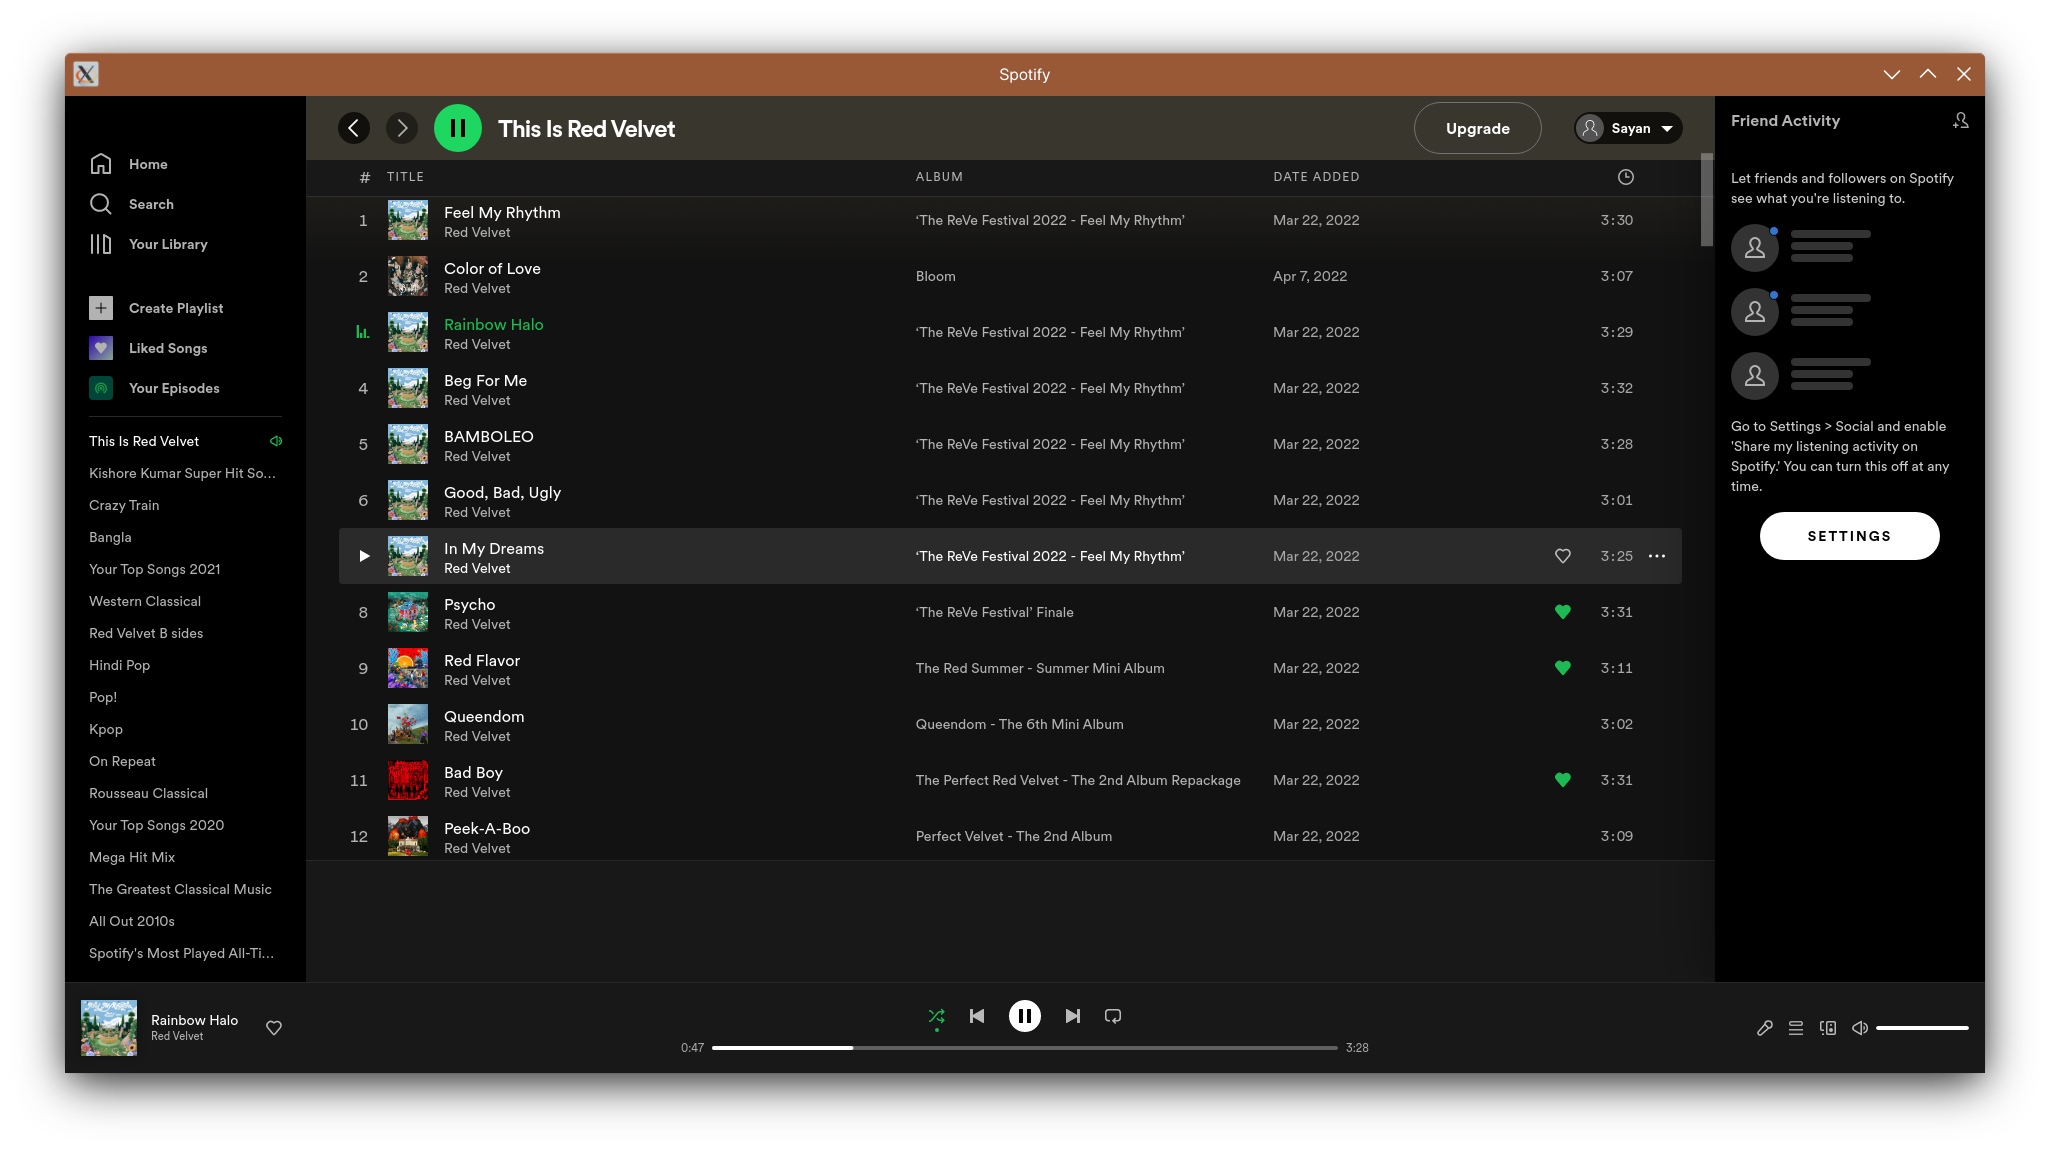Click playing speaker icon beside This Is Red Velvet

click(x=276, y=441)
